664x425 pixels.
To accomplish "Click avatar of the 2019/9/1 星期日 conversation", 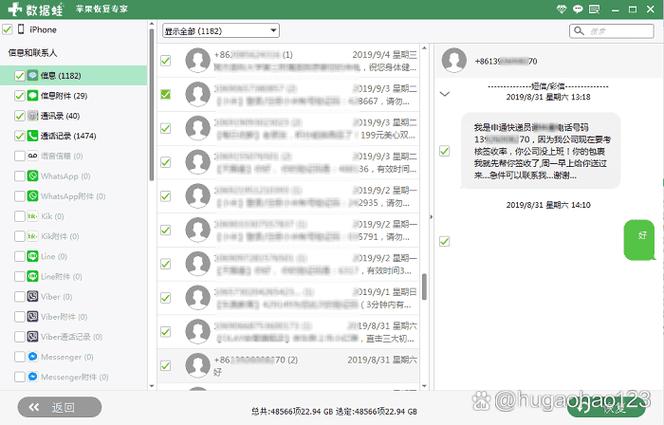I will click(198, 298).
